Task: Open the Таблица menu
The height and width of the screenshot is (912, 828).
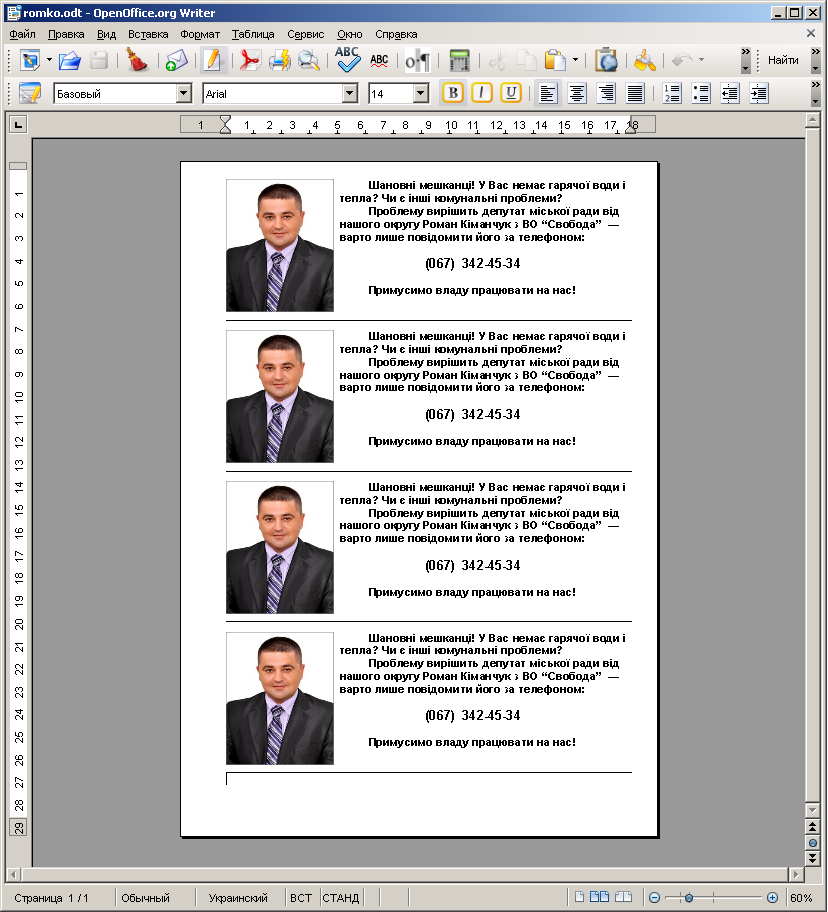Action: 253,34
